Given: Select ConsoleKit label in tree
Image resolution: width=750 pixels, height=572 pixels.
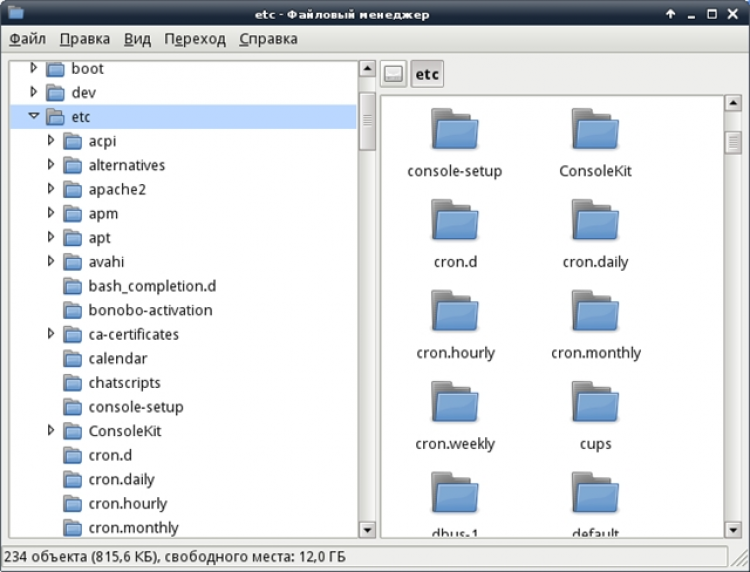Looking at the screenshot, I should pos(125,431).
